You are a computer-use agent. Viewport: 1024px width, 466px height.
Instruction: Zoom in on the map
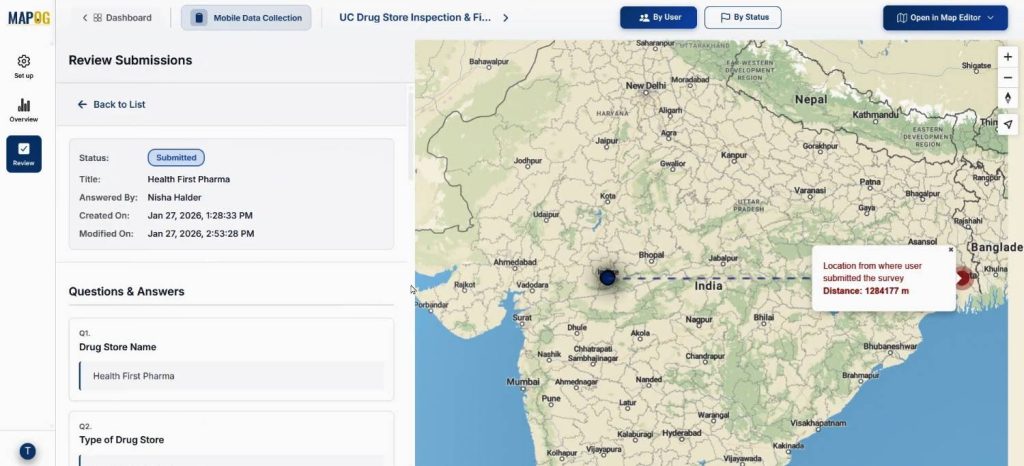pos(1008,57)
